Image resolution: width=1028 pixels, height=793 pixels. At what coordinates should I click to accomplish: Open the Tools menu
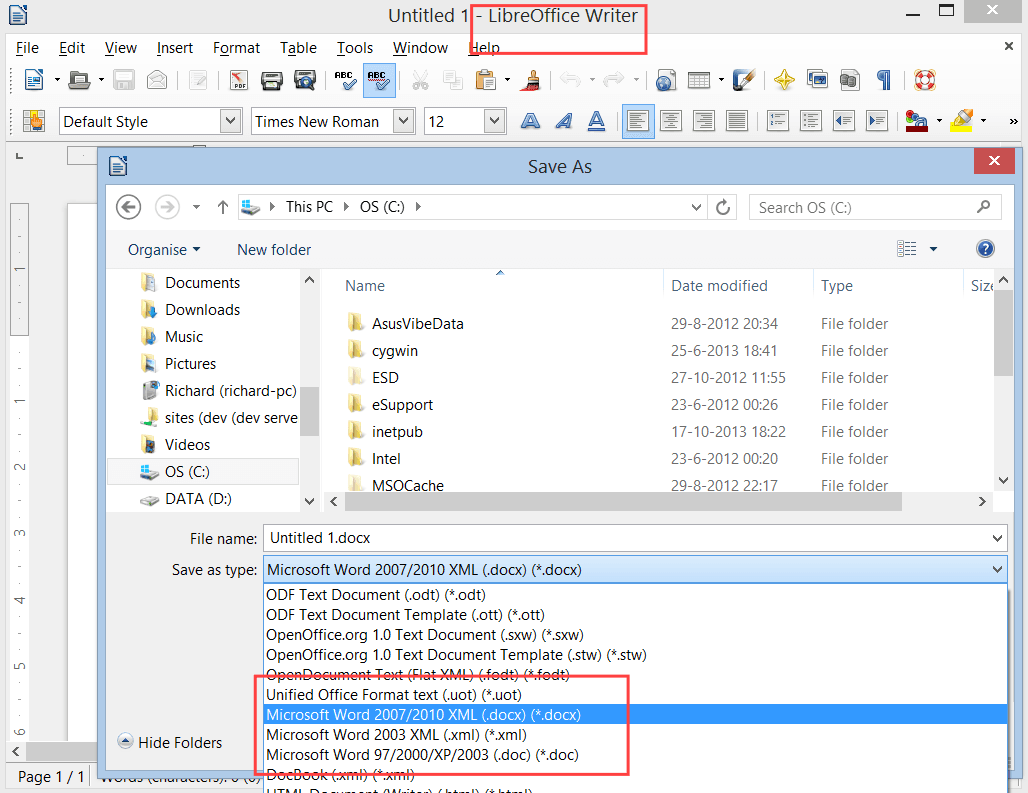coord(355,47)
